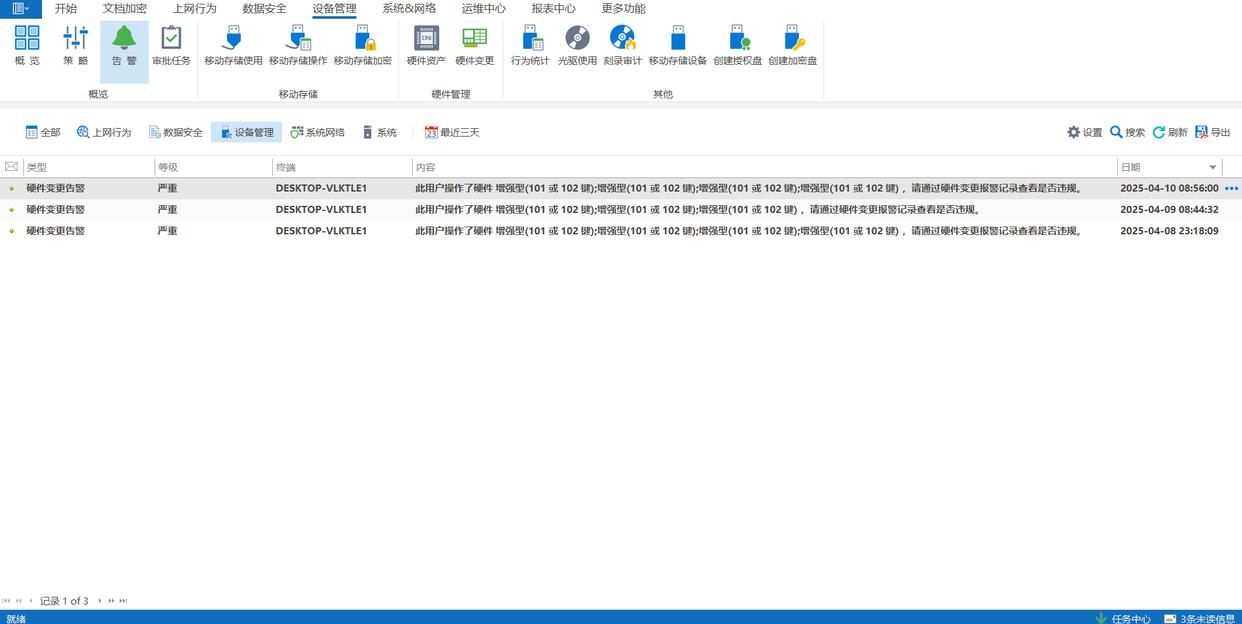The height and width of the screenshot is (624, 1242).
Task: Switch to 运维中心 ribbon tab
Action: (x=484, y=8)
